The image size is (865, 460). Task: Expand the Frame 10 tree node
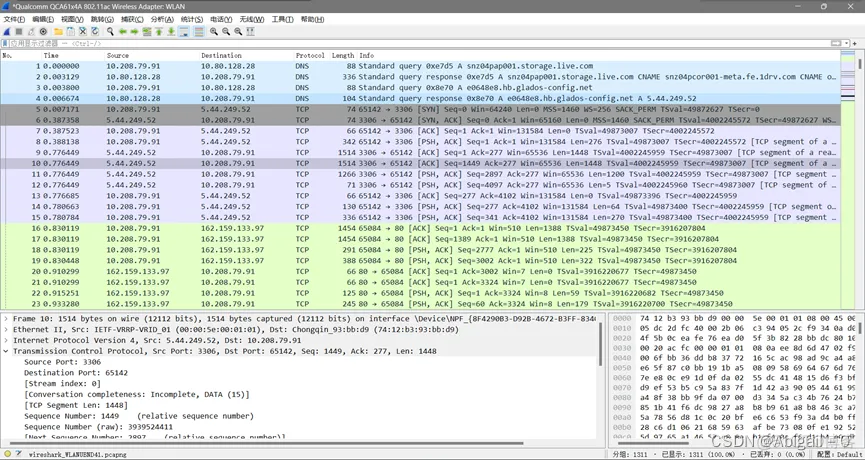(6, 319)
